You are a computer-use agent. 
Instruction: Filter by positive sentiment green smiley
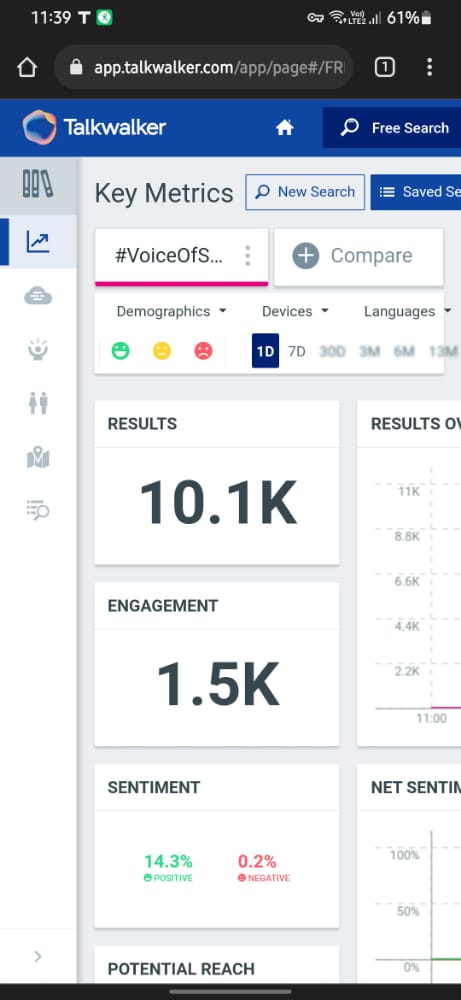[121, 351]
